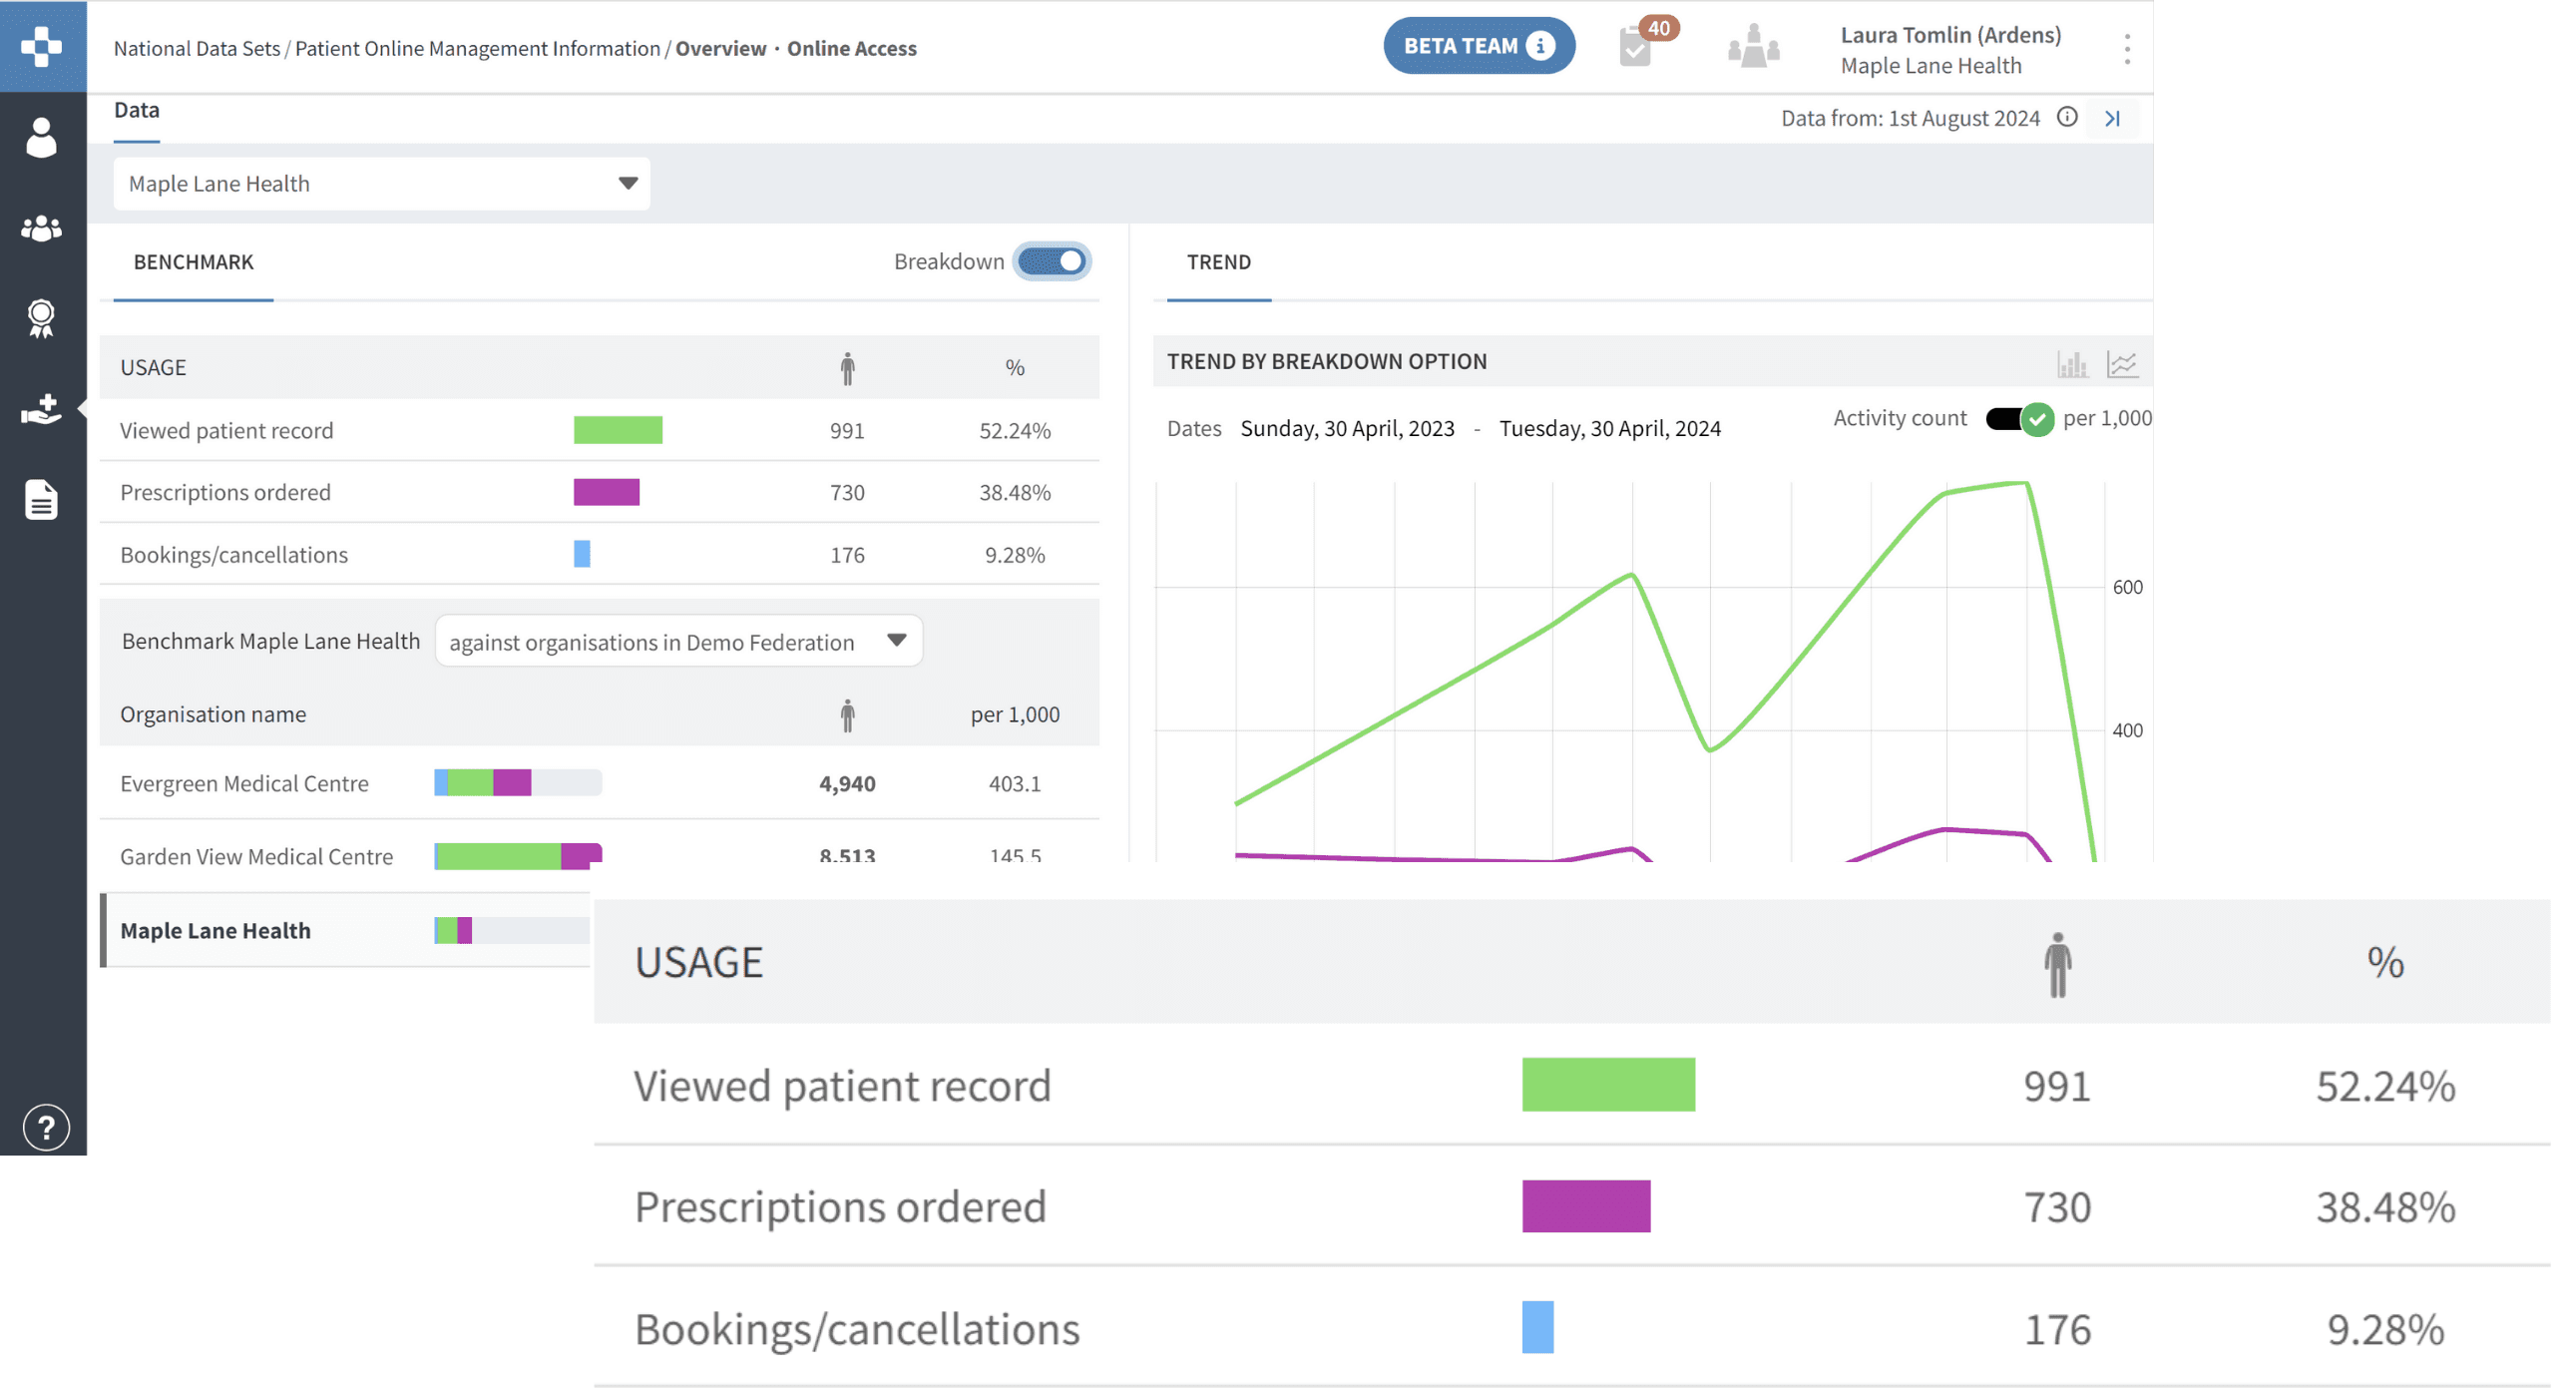Click the BETA TEAM button
2576x1398 pixels.
[1478, 46]
